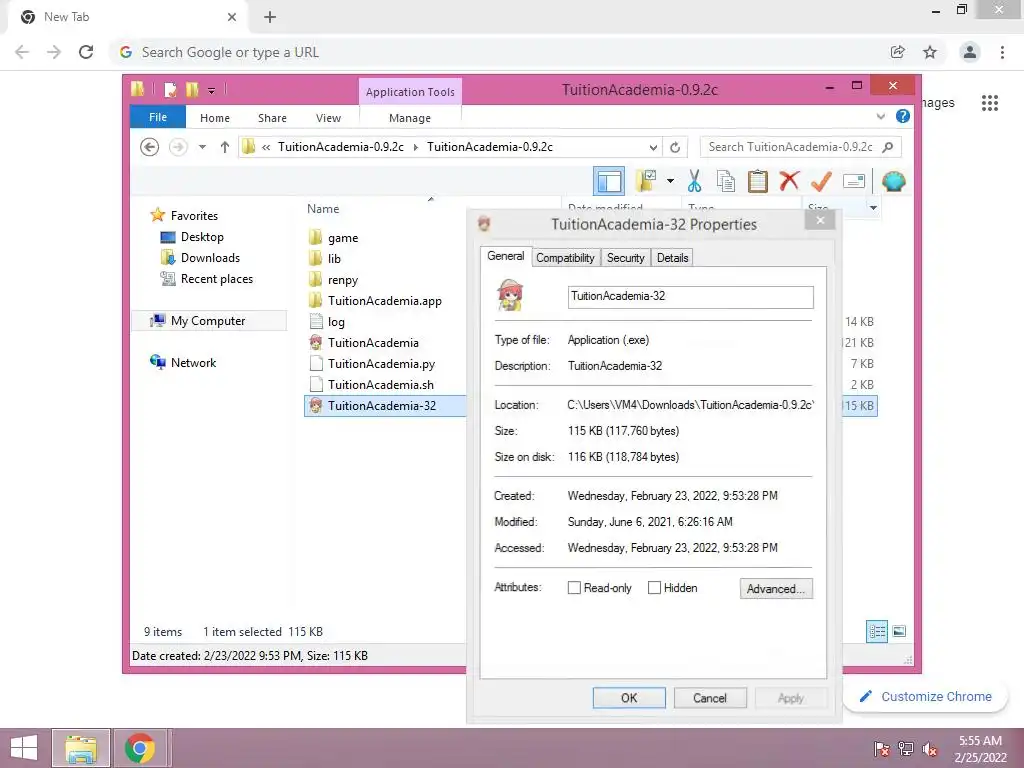Copy the selected file with copy icon

pyautogui.click(x=726, y=181)
